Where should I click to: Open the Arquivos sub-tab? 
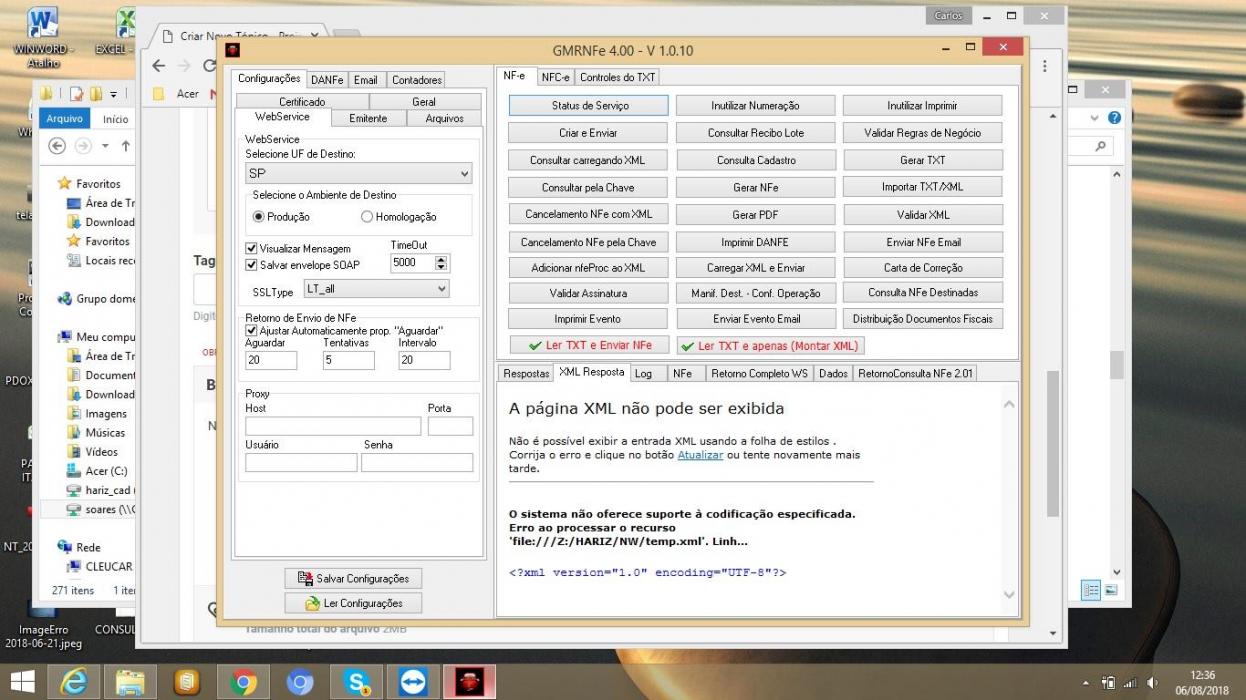(444, 118)
